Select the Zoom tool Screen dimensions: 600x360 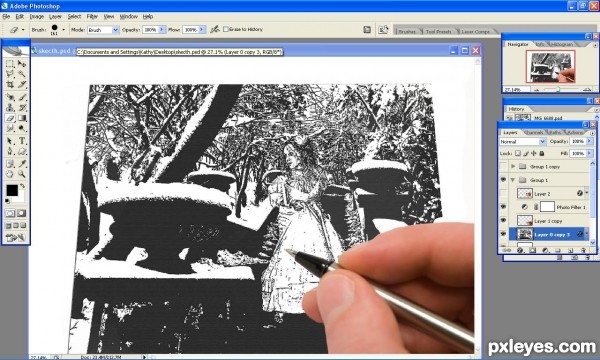22,174
